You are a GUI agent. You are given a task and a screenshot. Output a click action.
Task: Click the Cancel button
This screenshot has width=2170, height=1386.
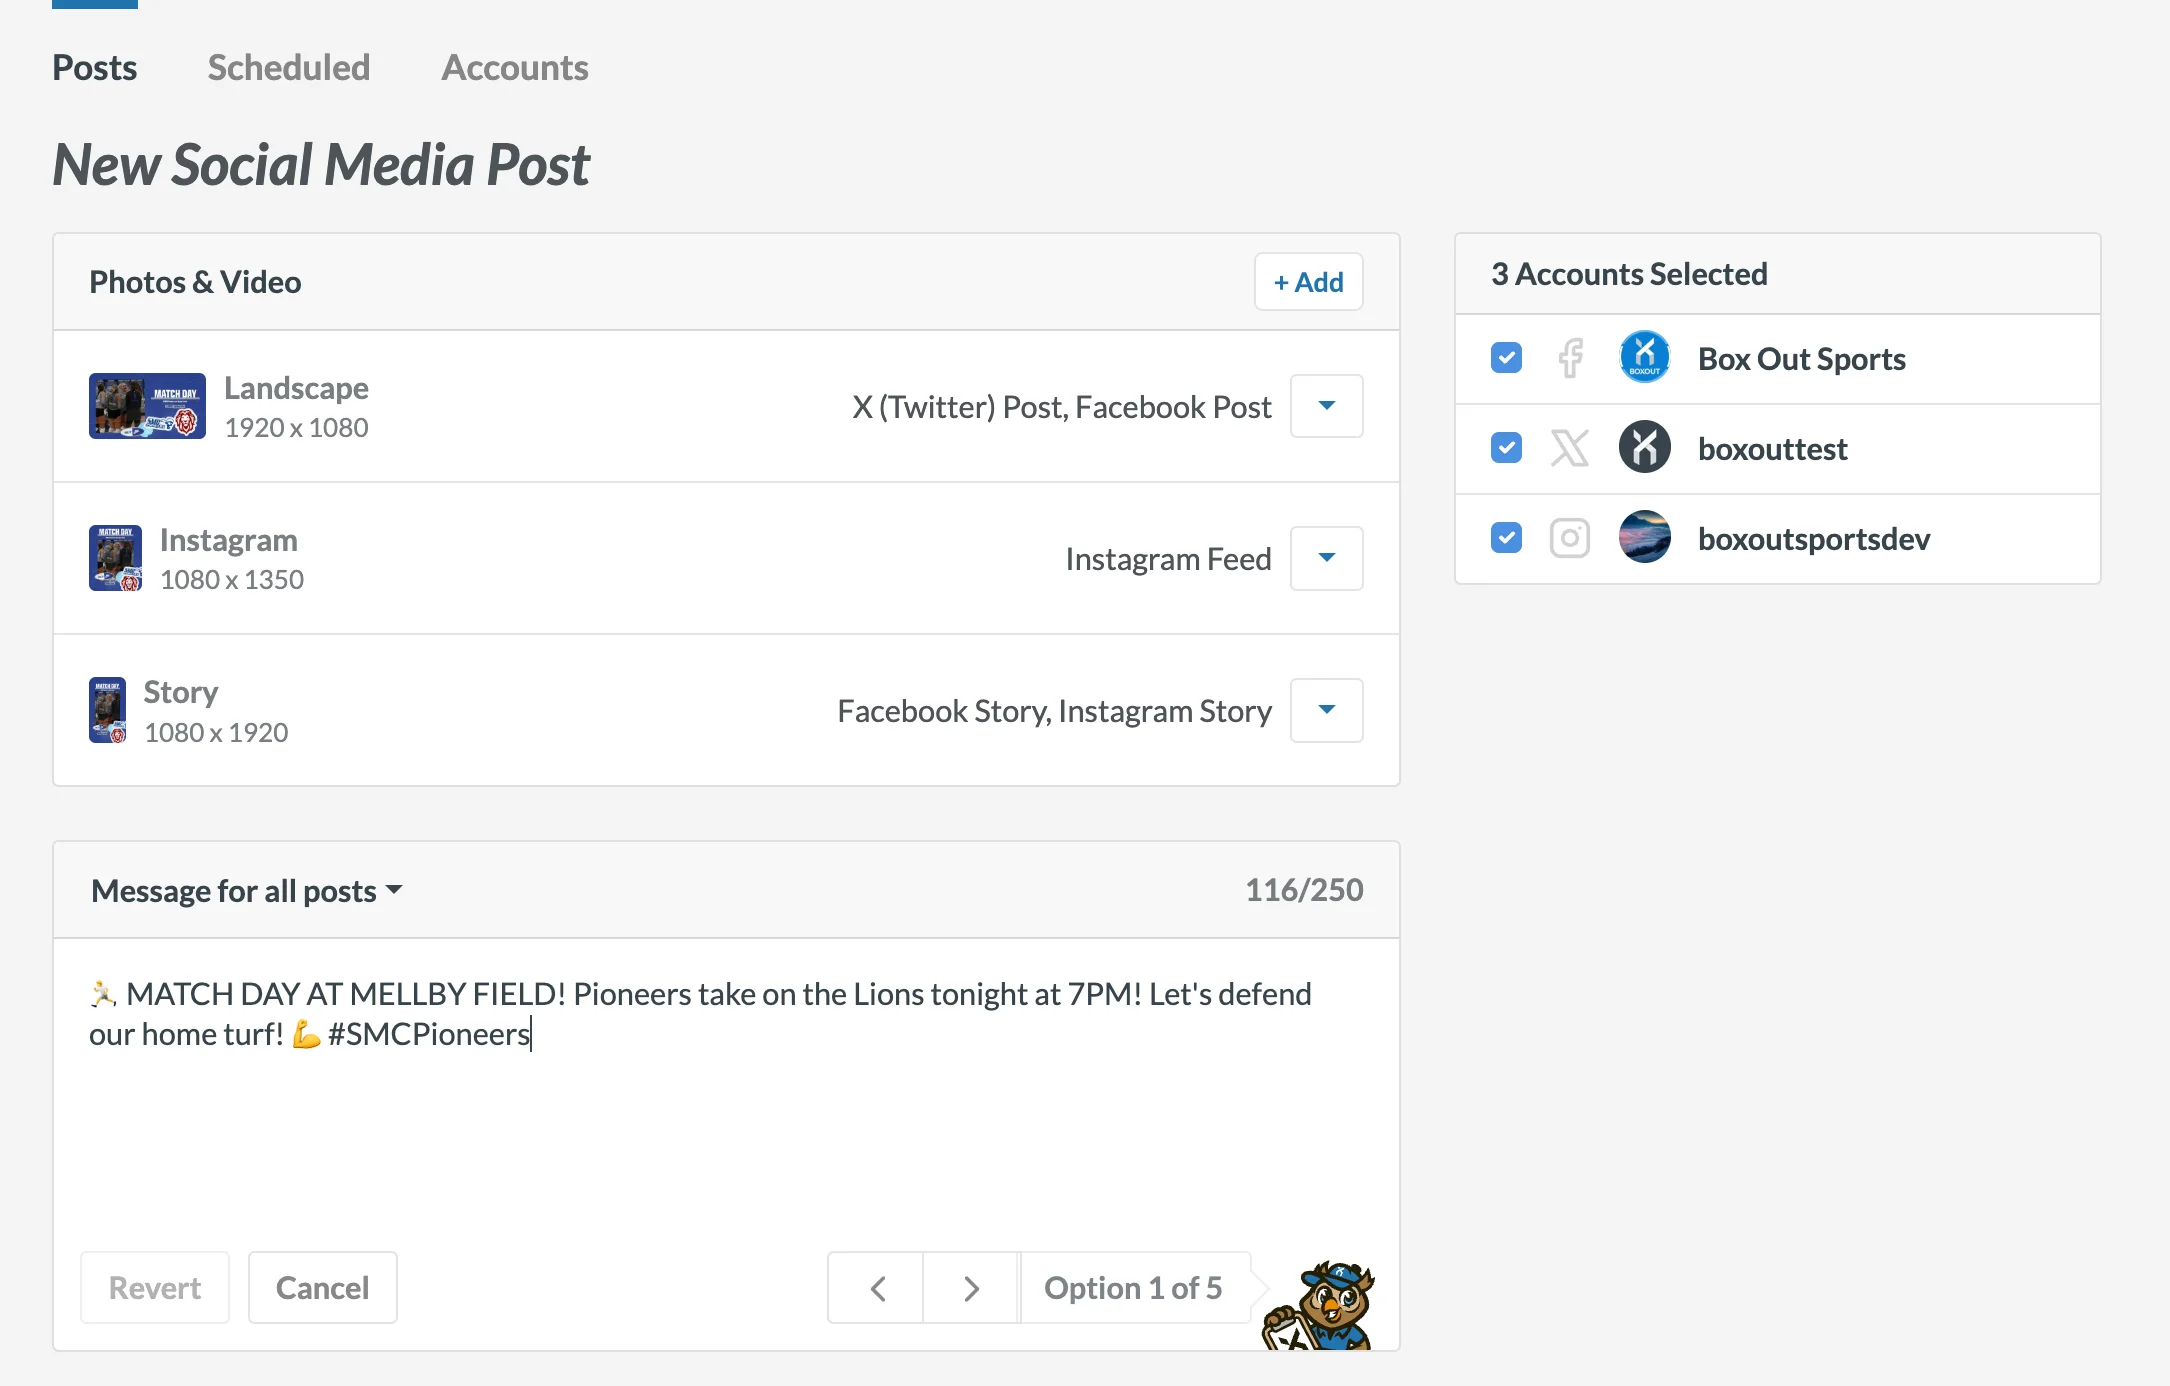click(322, 1288)
